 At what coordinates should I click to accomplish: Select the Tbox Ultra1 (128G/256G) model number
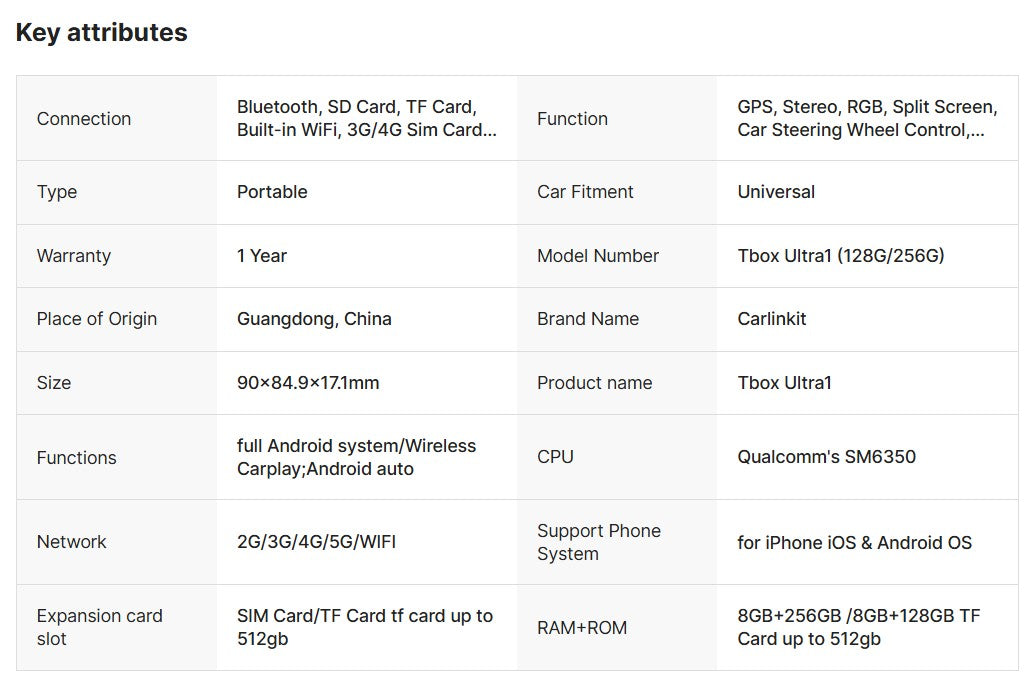pos(840,256)
